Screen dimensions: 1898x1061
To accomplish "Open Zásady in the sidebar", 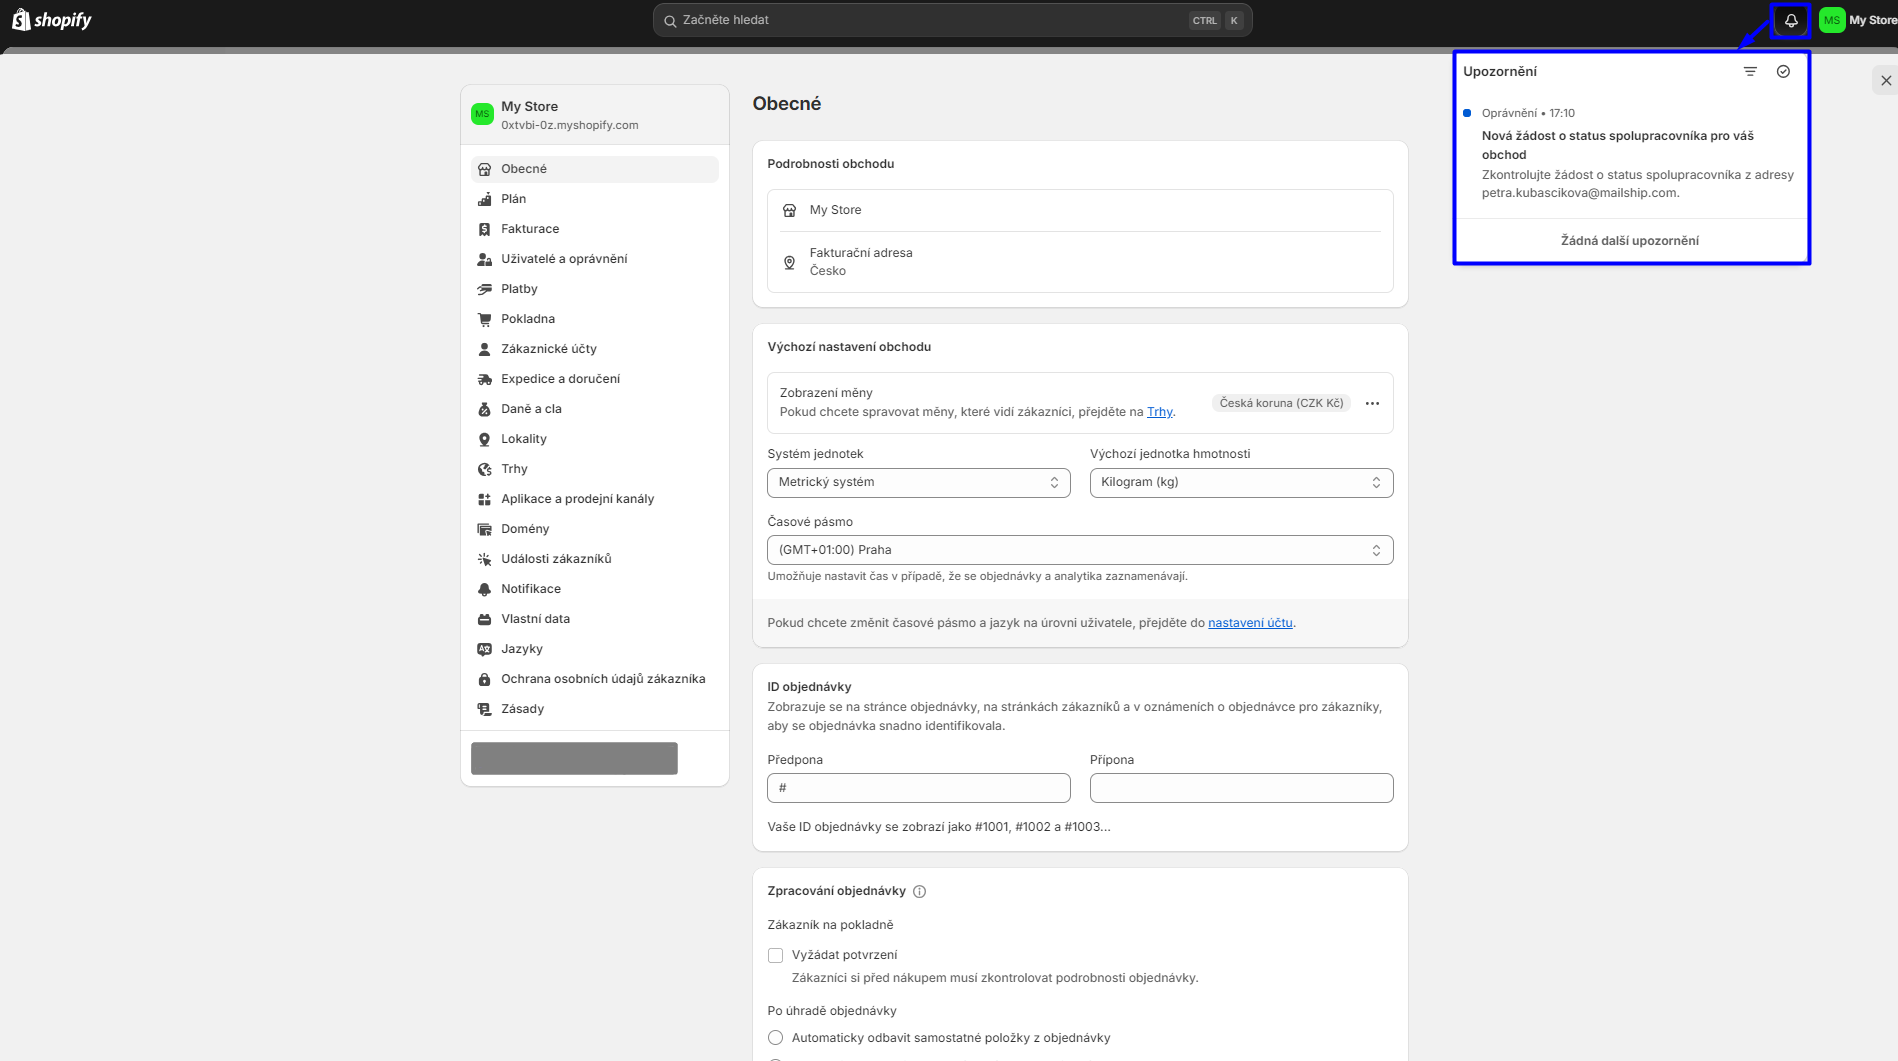I will point(594,709).
